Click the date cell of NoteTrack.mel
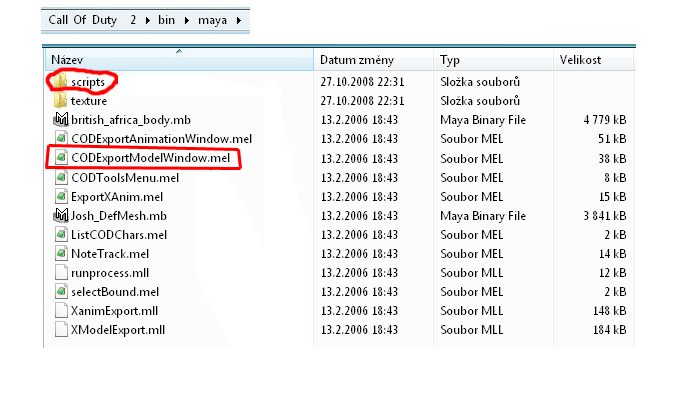Image resolution: width=700 pixels, height=400 pixels. tap(359, 254)
